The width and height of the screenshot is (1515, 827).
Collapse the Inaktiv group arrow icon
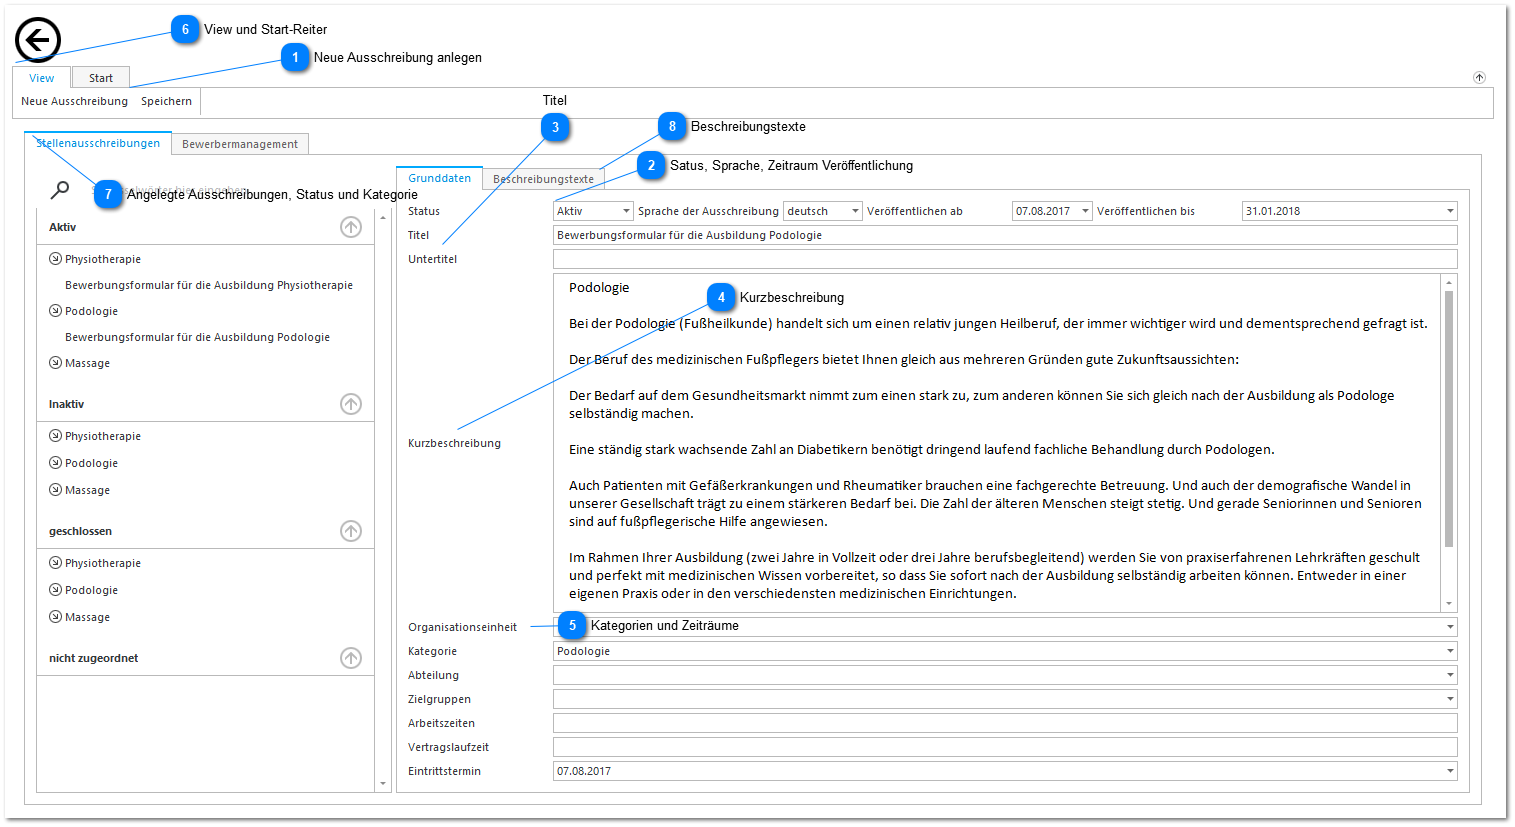pos(351,404)
